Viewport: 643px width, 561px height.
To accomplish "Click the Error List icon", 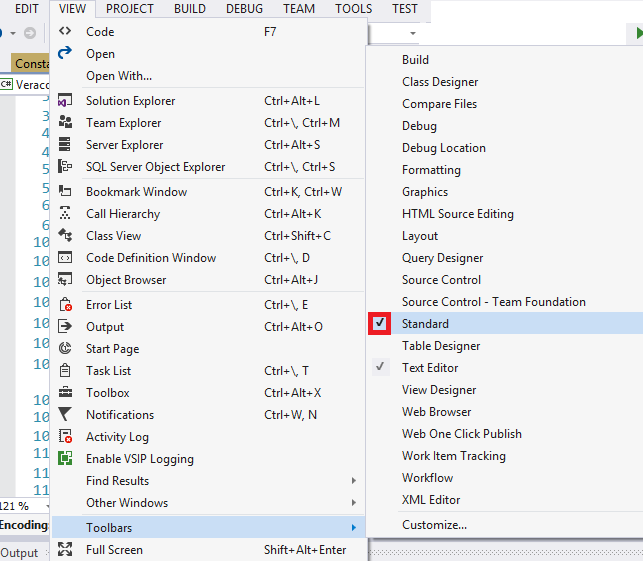I will [66, 305].
